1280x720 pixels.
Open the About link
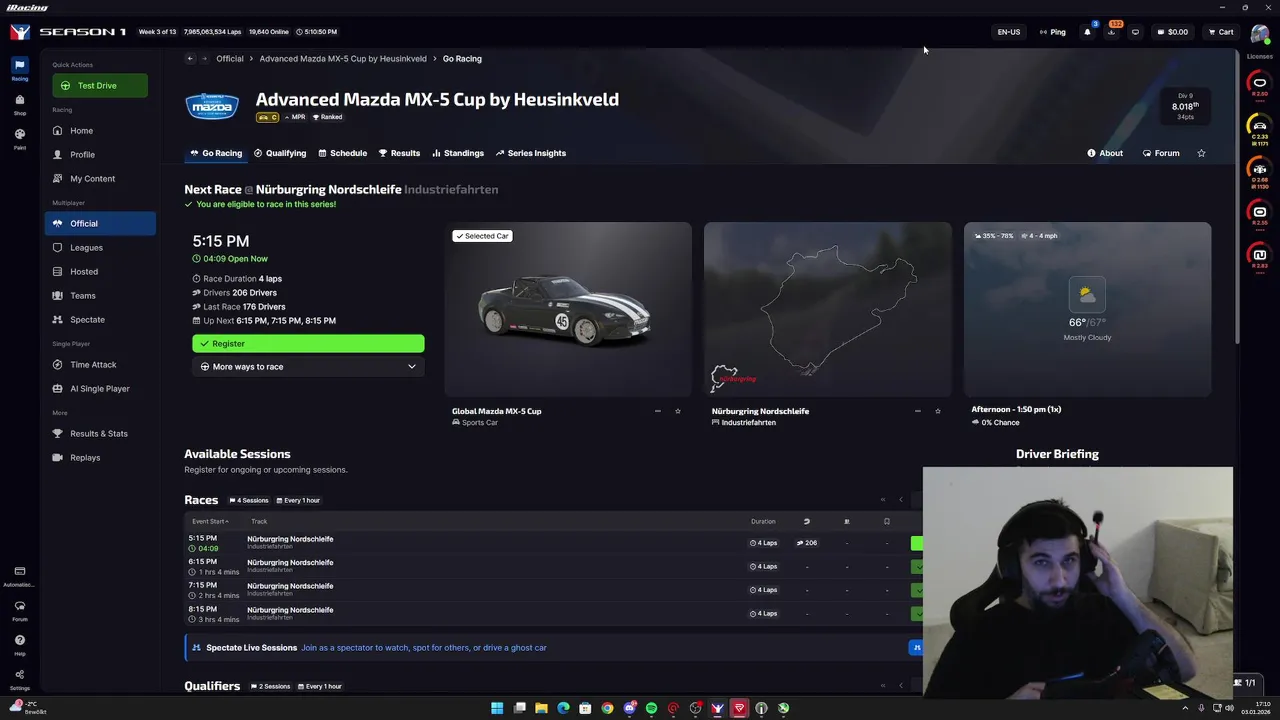tap(1105, 153)
